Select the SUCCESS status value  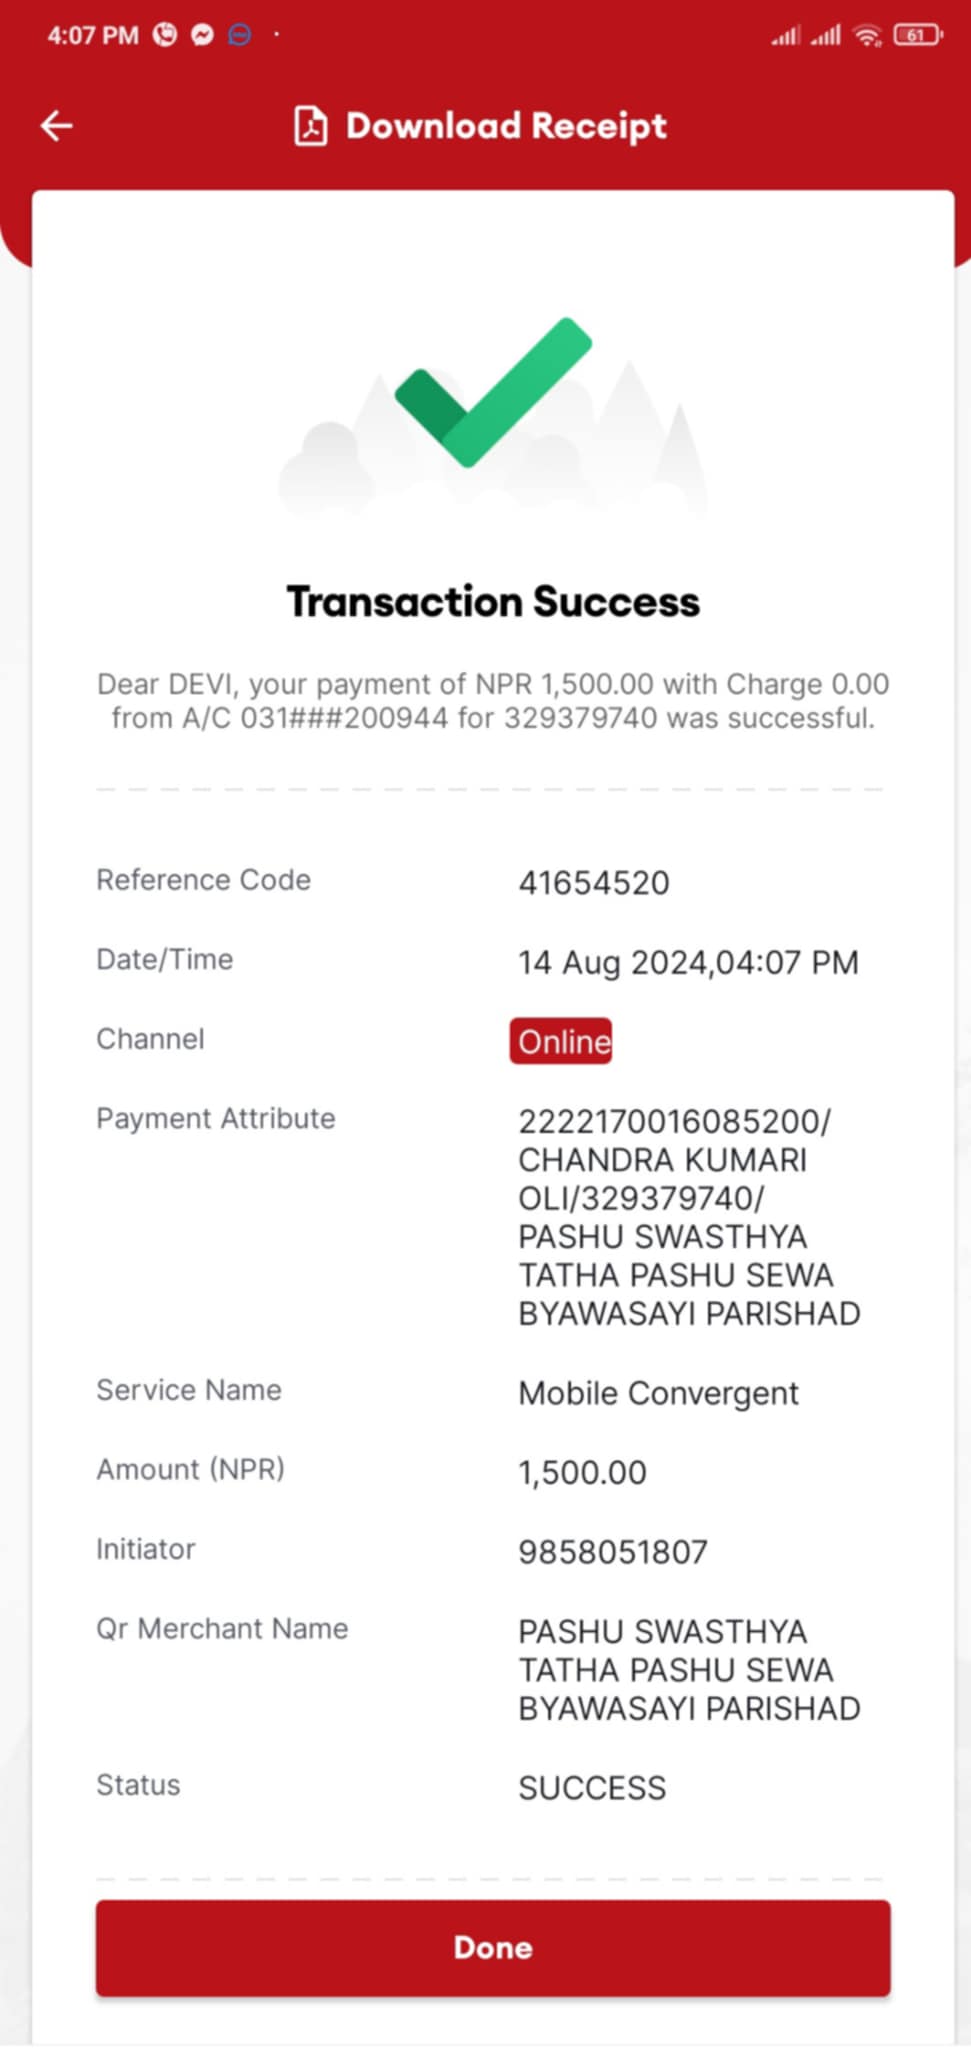[x=592, y=1788]
